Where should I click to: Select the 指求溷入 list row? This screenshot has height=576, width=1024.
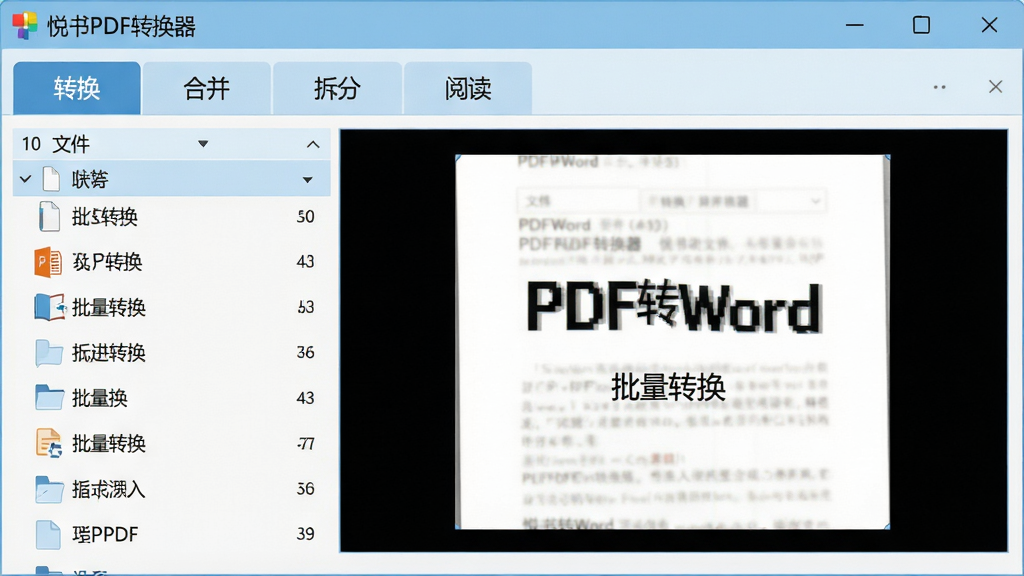(x=172, y=489)
